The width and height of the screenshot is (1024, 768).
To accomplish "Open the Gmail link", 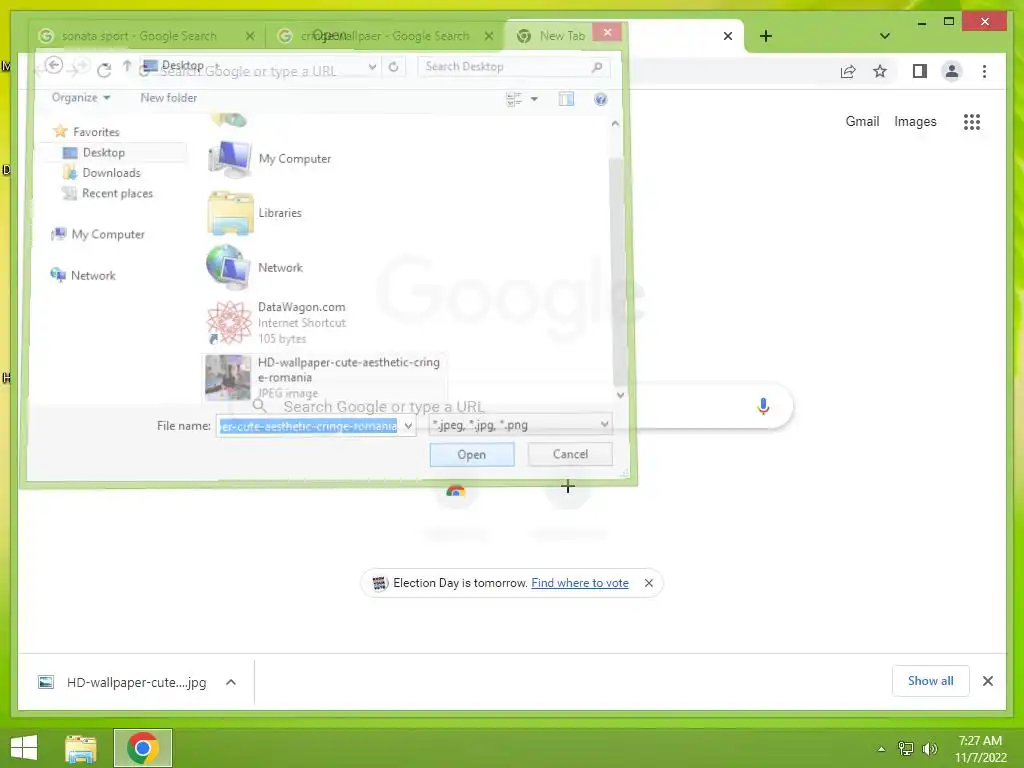I will [x=862, y=121].
